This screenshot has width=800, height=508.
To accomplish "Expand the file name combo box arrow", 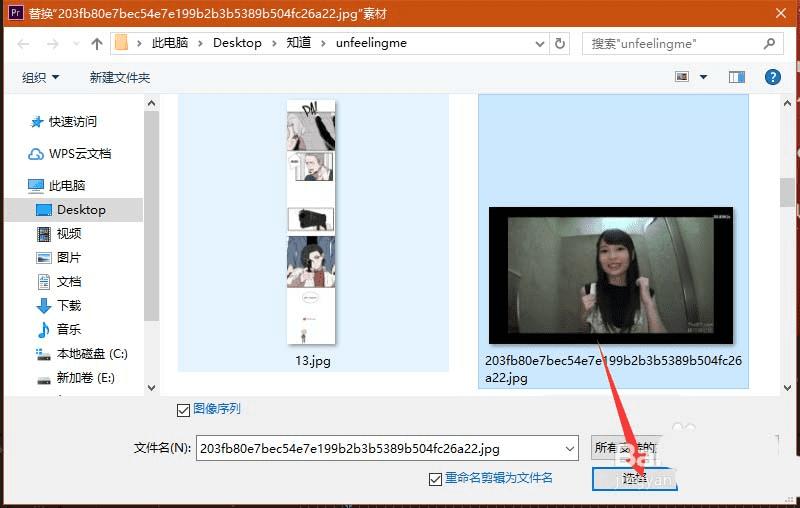I will click(x=570, y=449).
